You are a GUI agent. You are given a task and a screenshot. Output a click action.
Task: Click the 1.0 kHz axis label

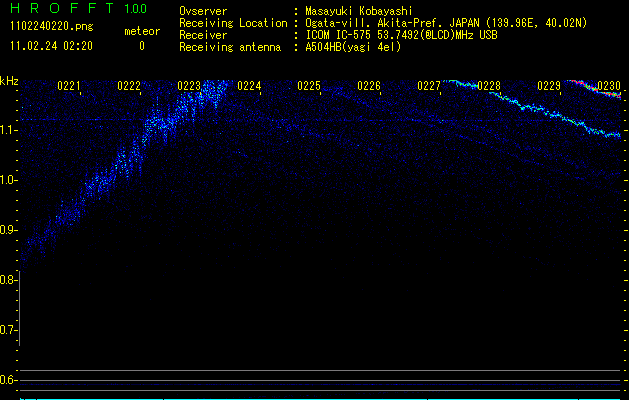pyautogui.click(x=9, y=180)
